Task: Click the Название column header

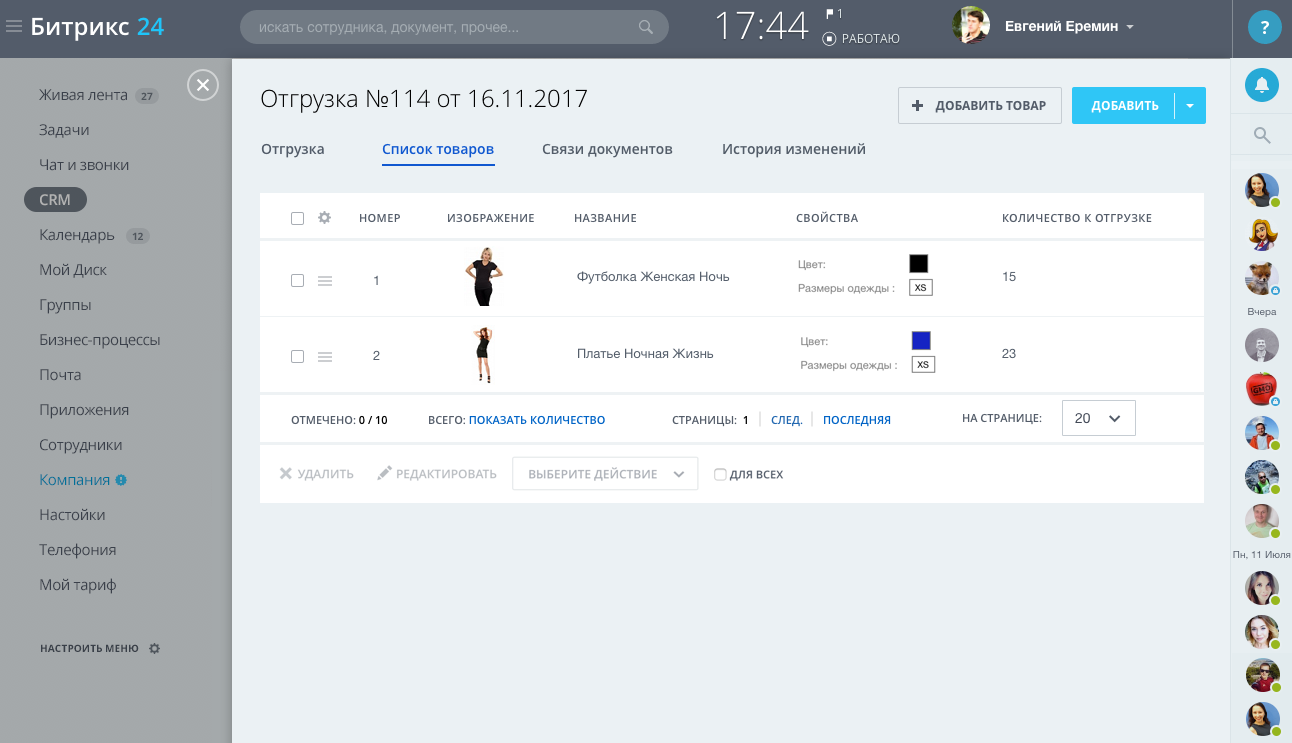Action: (x=605, y=218)
